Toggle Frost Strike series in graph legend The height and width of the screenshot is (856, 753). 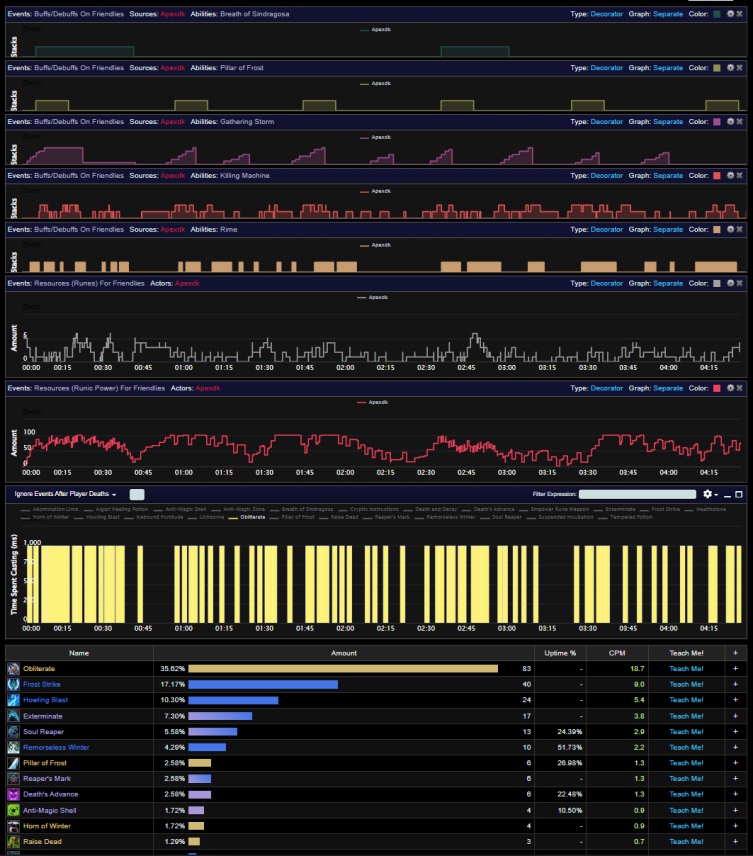660,509
